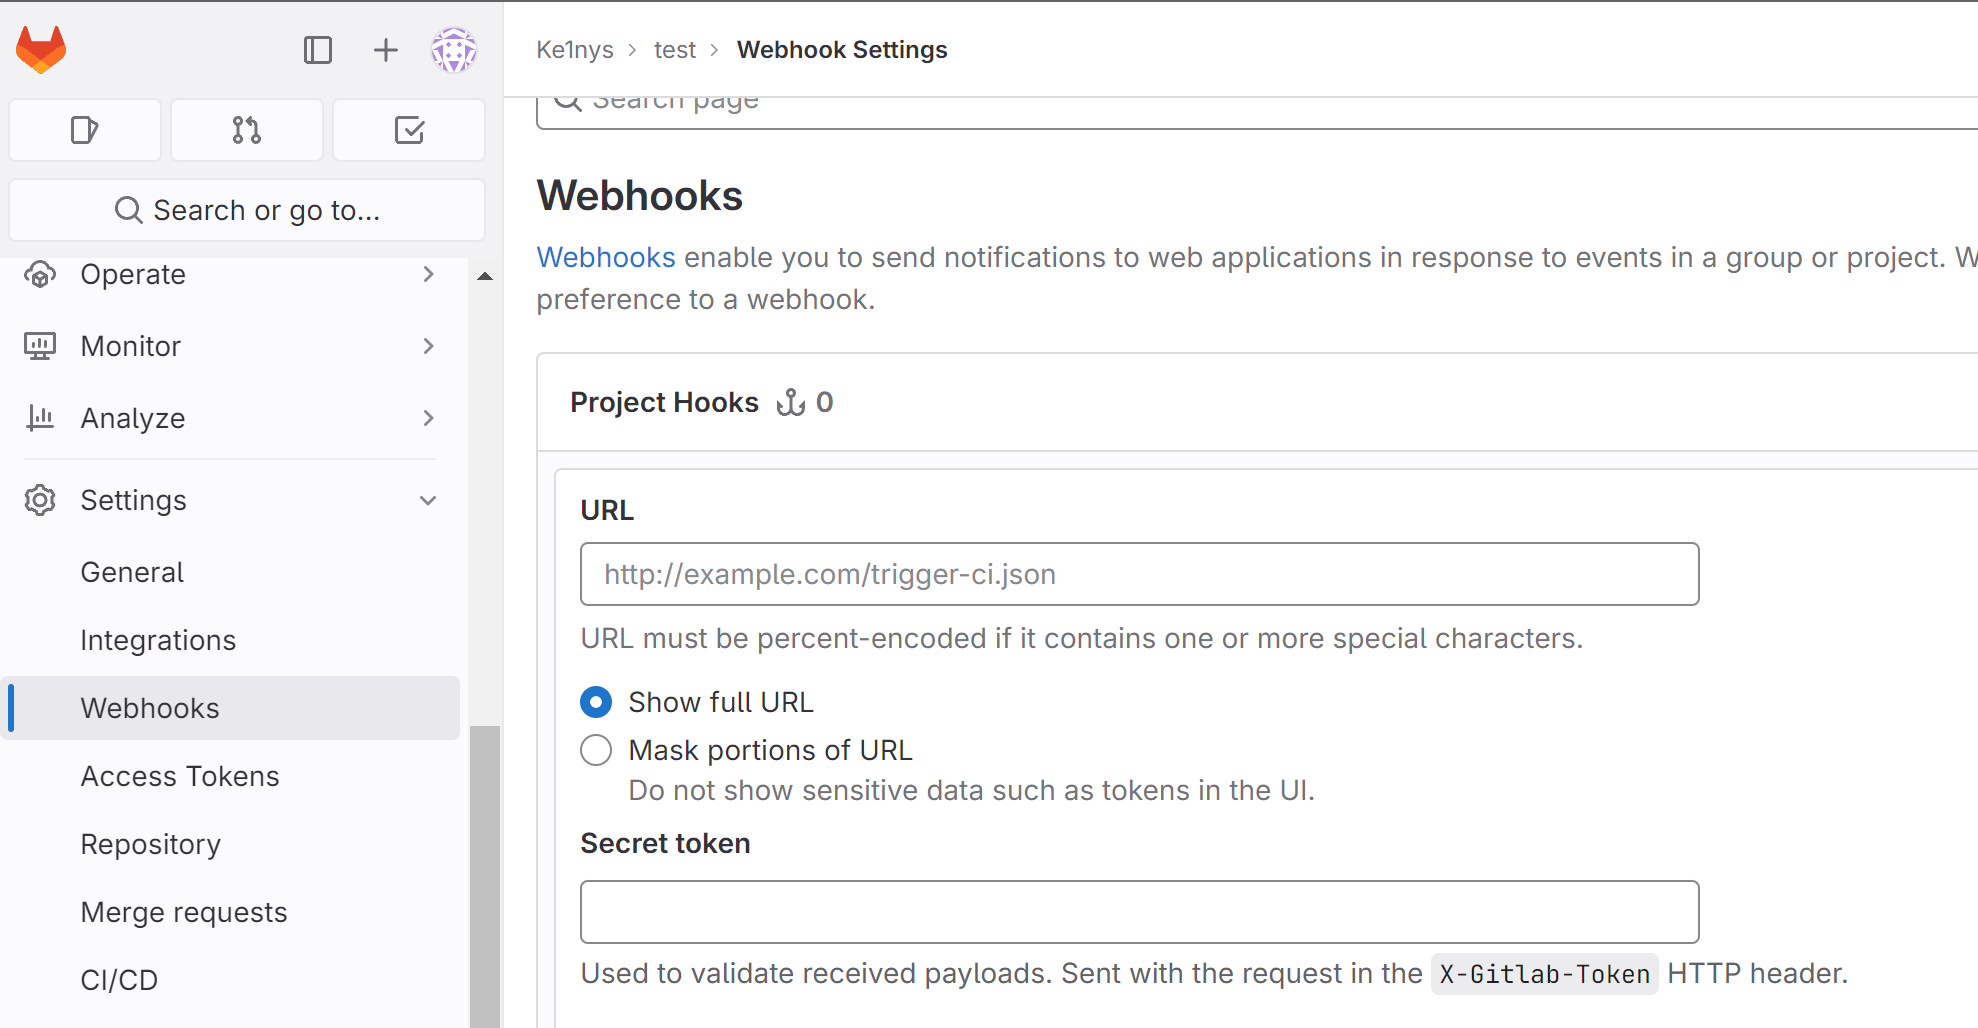Expand the Analyze section chevron
This screenshot has width=1978, height=1028.
pyautogui.click(x=428, y=418)
